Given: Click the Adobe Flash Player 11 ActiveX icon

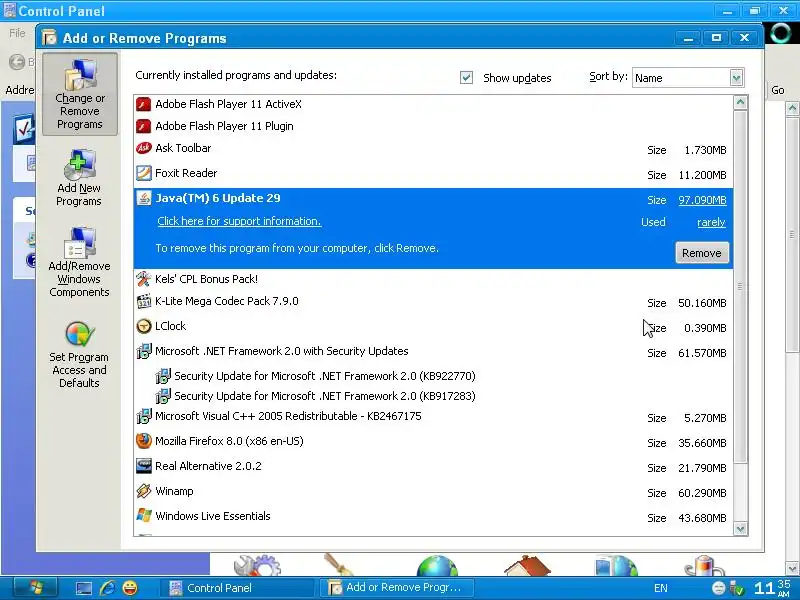Looking at the screenshot, I should pos(144,104).
